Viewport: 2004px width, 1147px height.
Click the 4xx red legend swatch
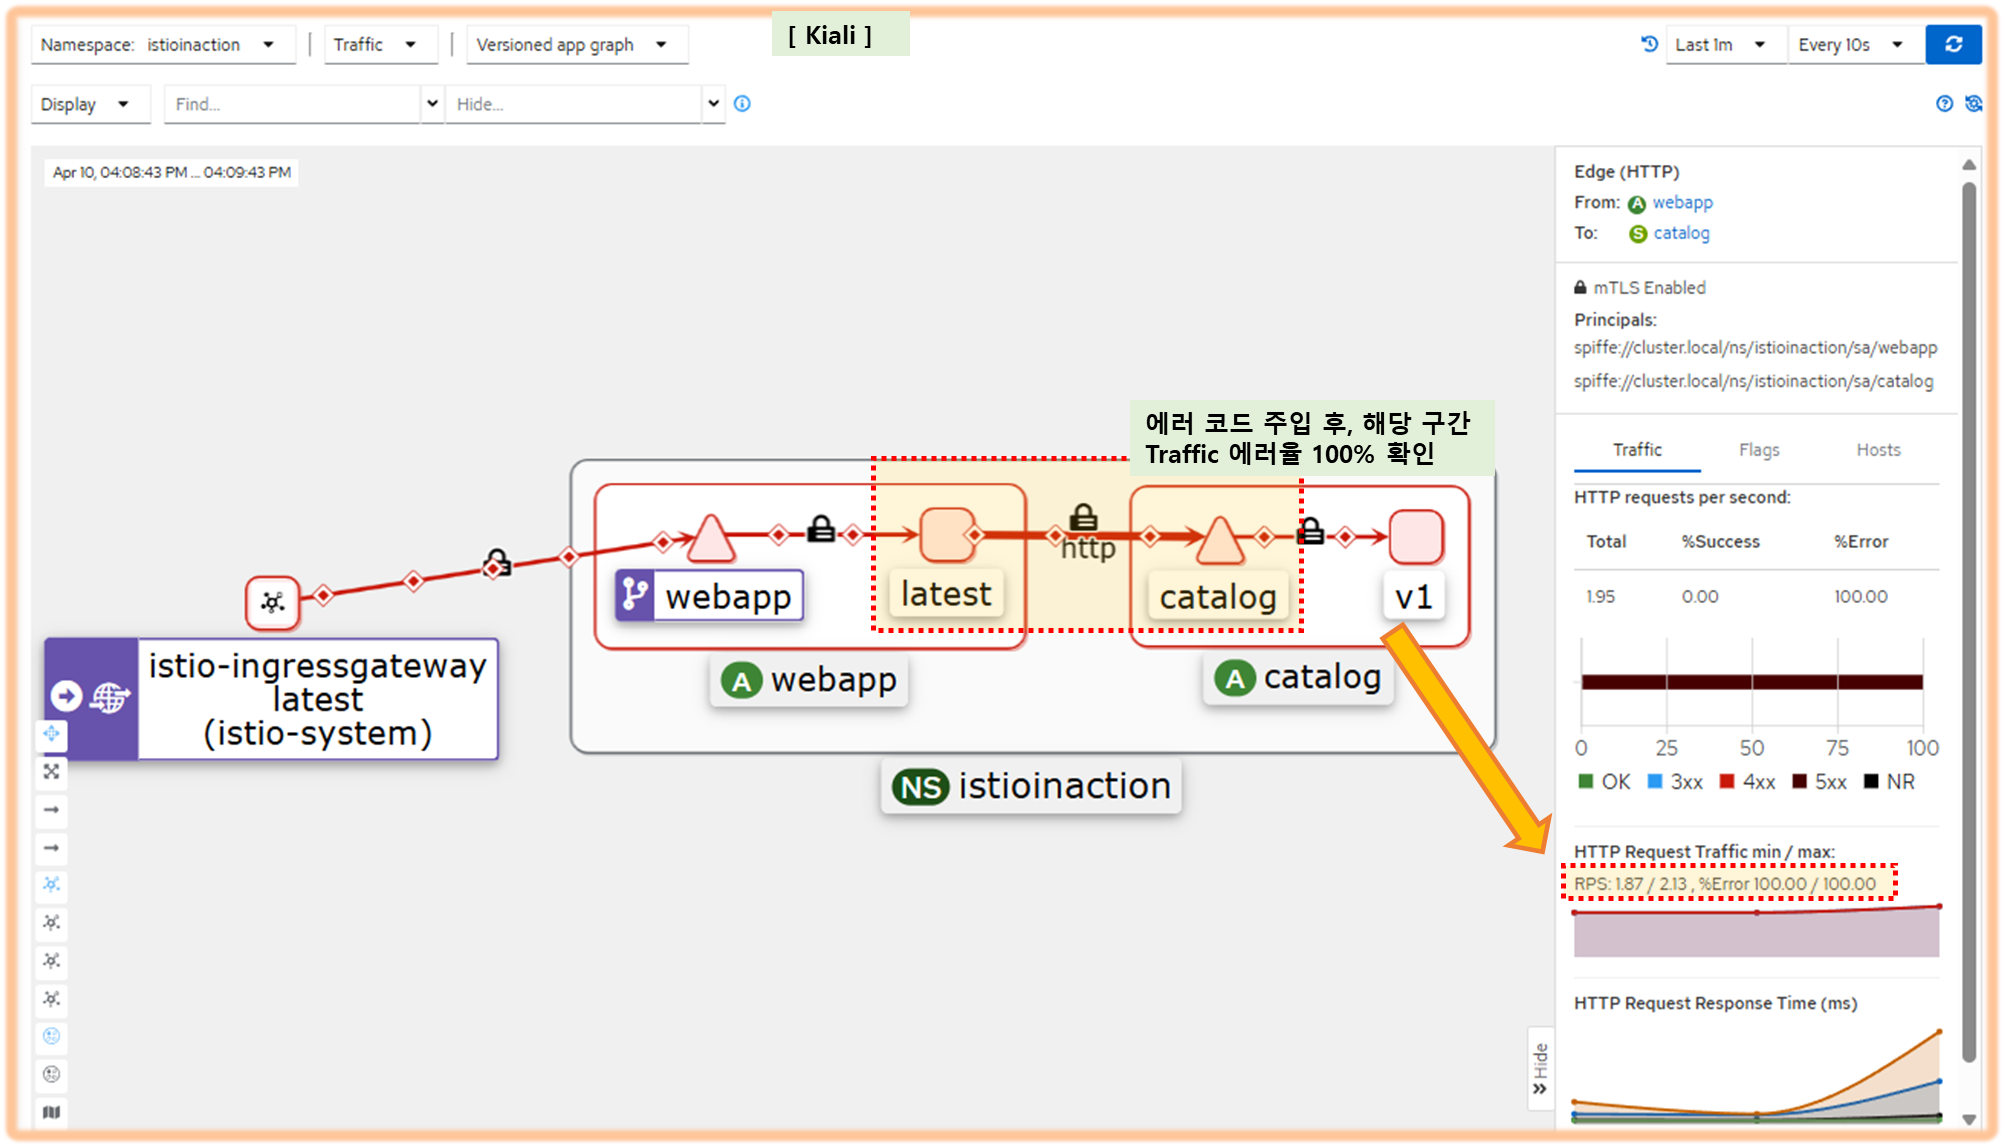coord(1726,781)
